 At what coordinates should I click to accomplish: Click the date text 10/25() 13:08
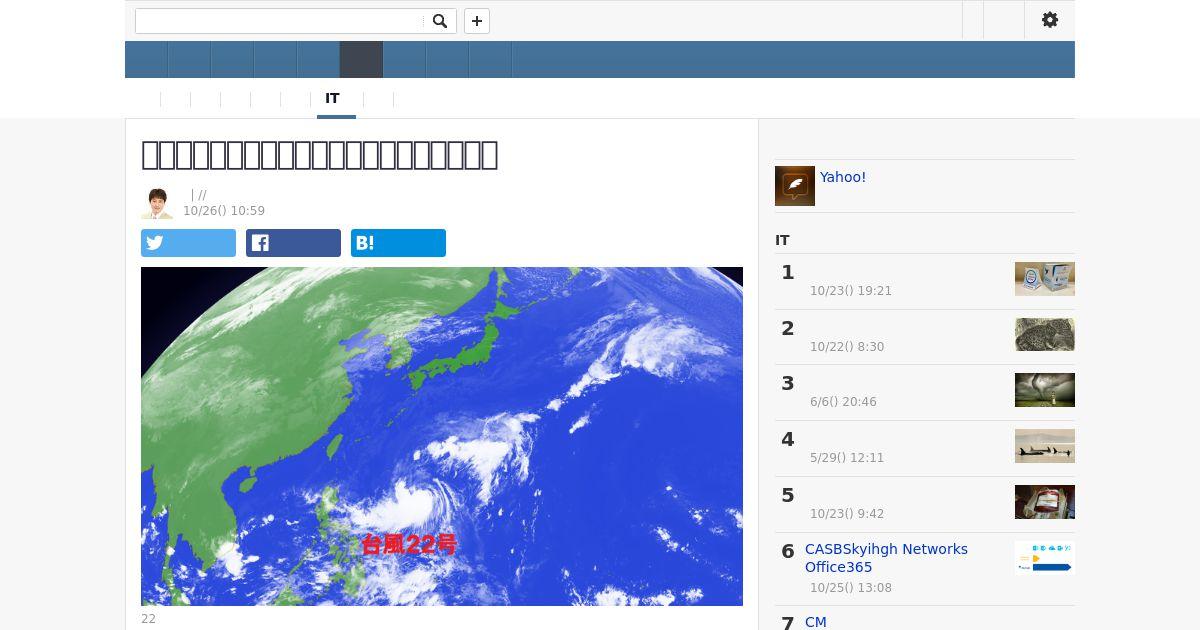click(851, 588)
